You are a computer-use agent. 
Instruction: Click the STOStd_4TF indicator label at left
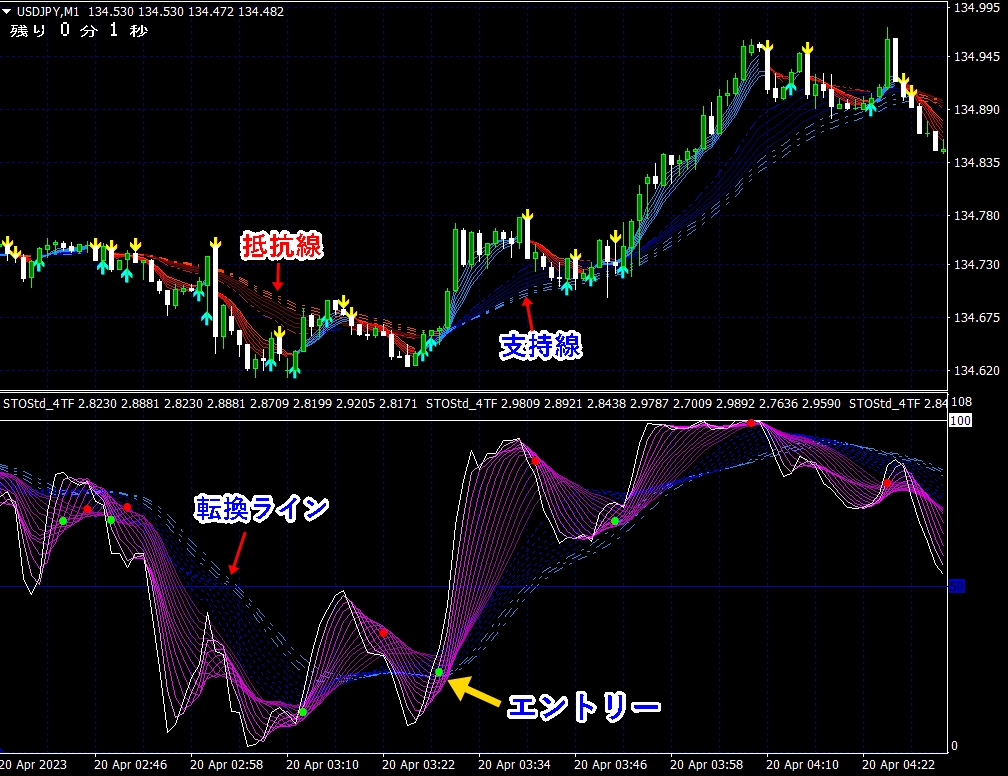pyautogui.click(x=39, y=404)
